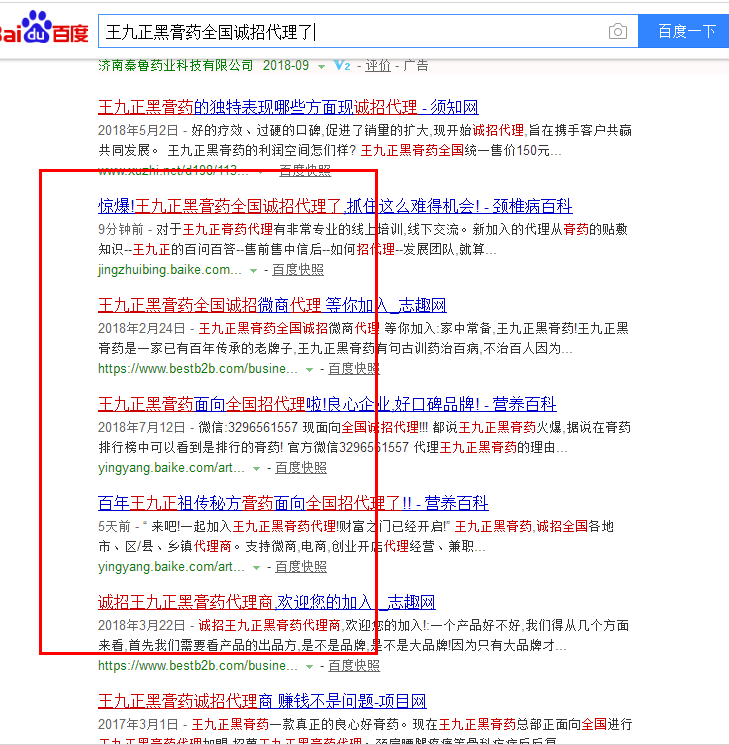This screenshot has width=729, height=745.
Task: Open 百度快照 for xuzhi.net result
Action: tap(305, 170)
